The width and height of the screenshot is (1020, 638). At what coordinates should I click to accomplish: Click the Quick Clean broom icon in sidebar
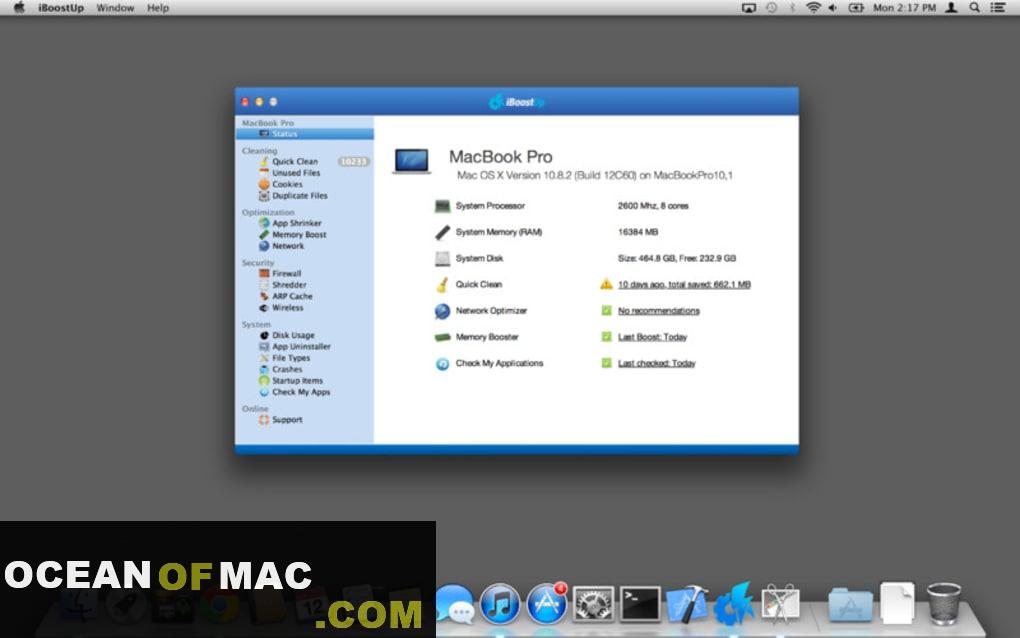click(264, 161)
